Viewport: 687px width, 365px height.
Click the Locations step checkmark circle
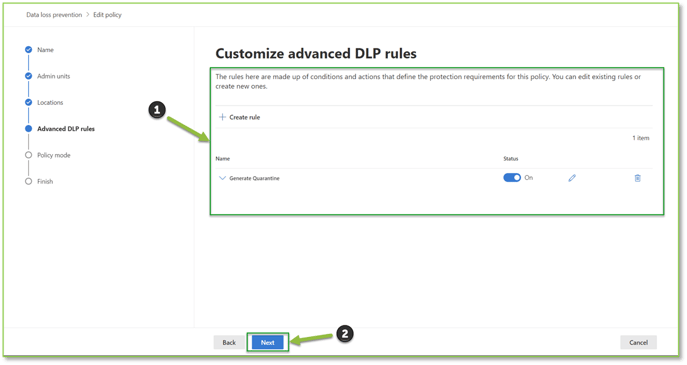pyautogui.click(x=28, y=102)
